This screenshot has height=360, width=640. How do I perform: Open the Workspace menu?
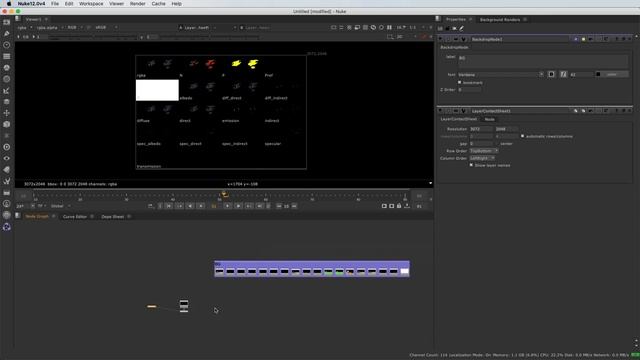click(91, 4)
